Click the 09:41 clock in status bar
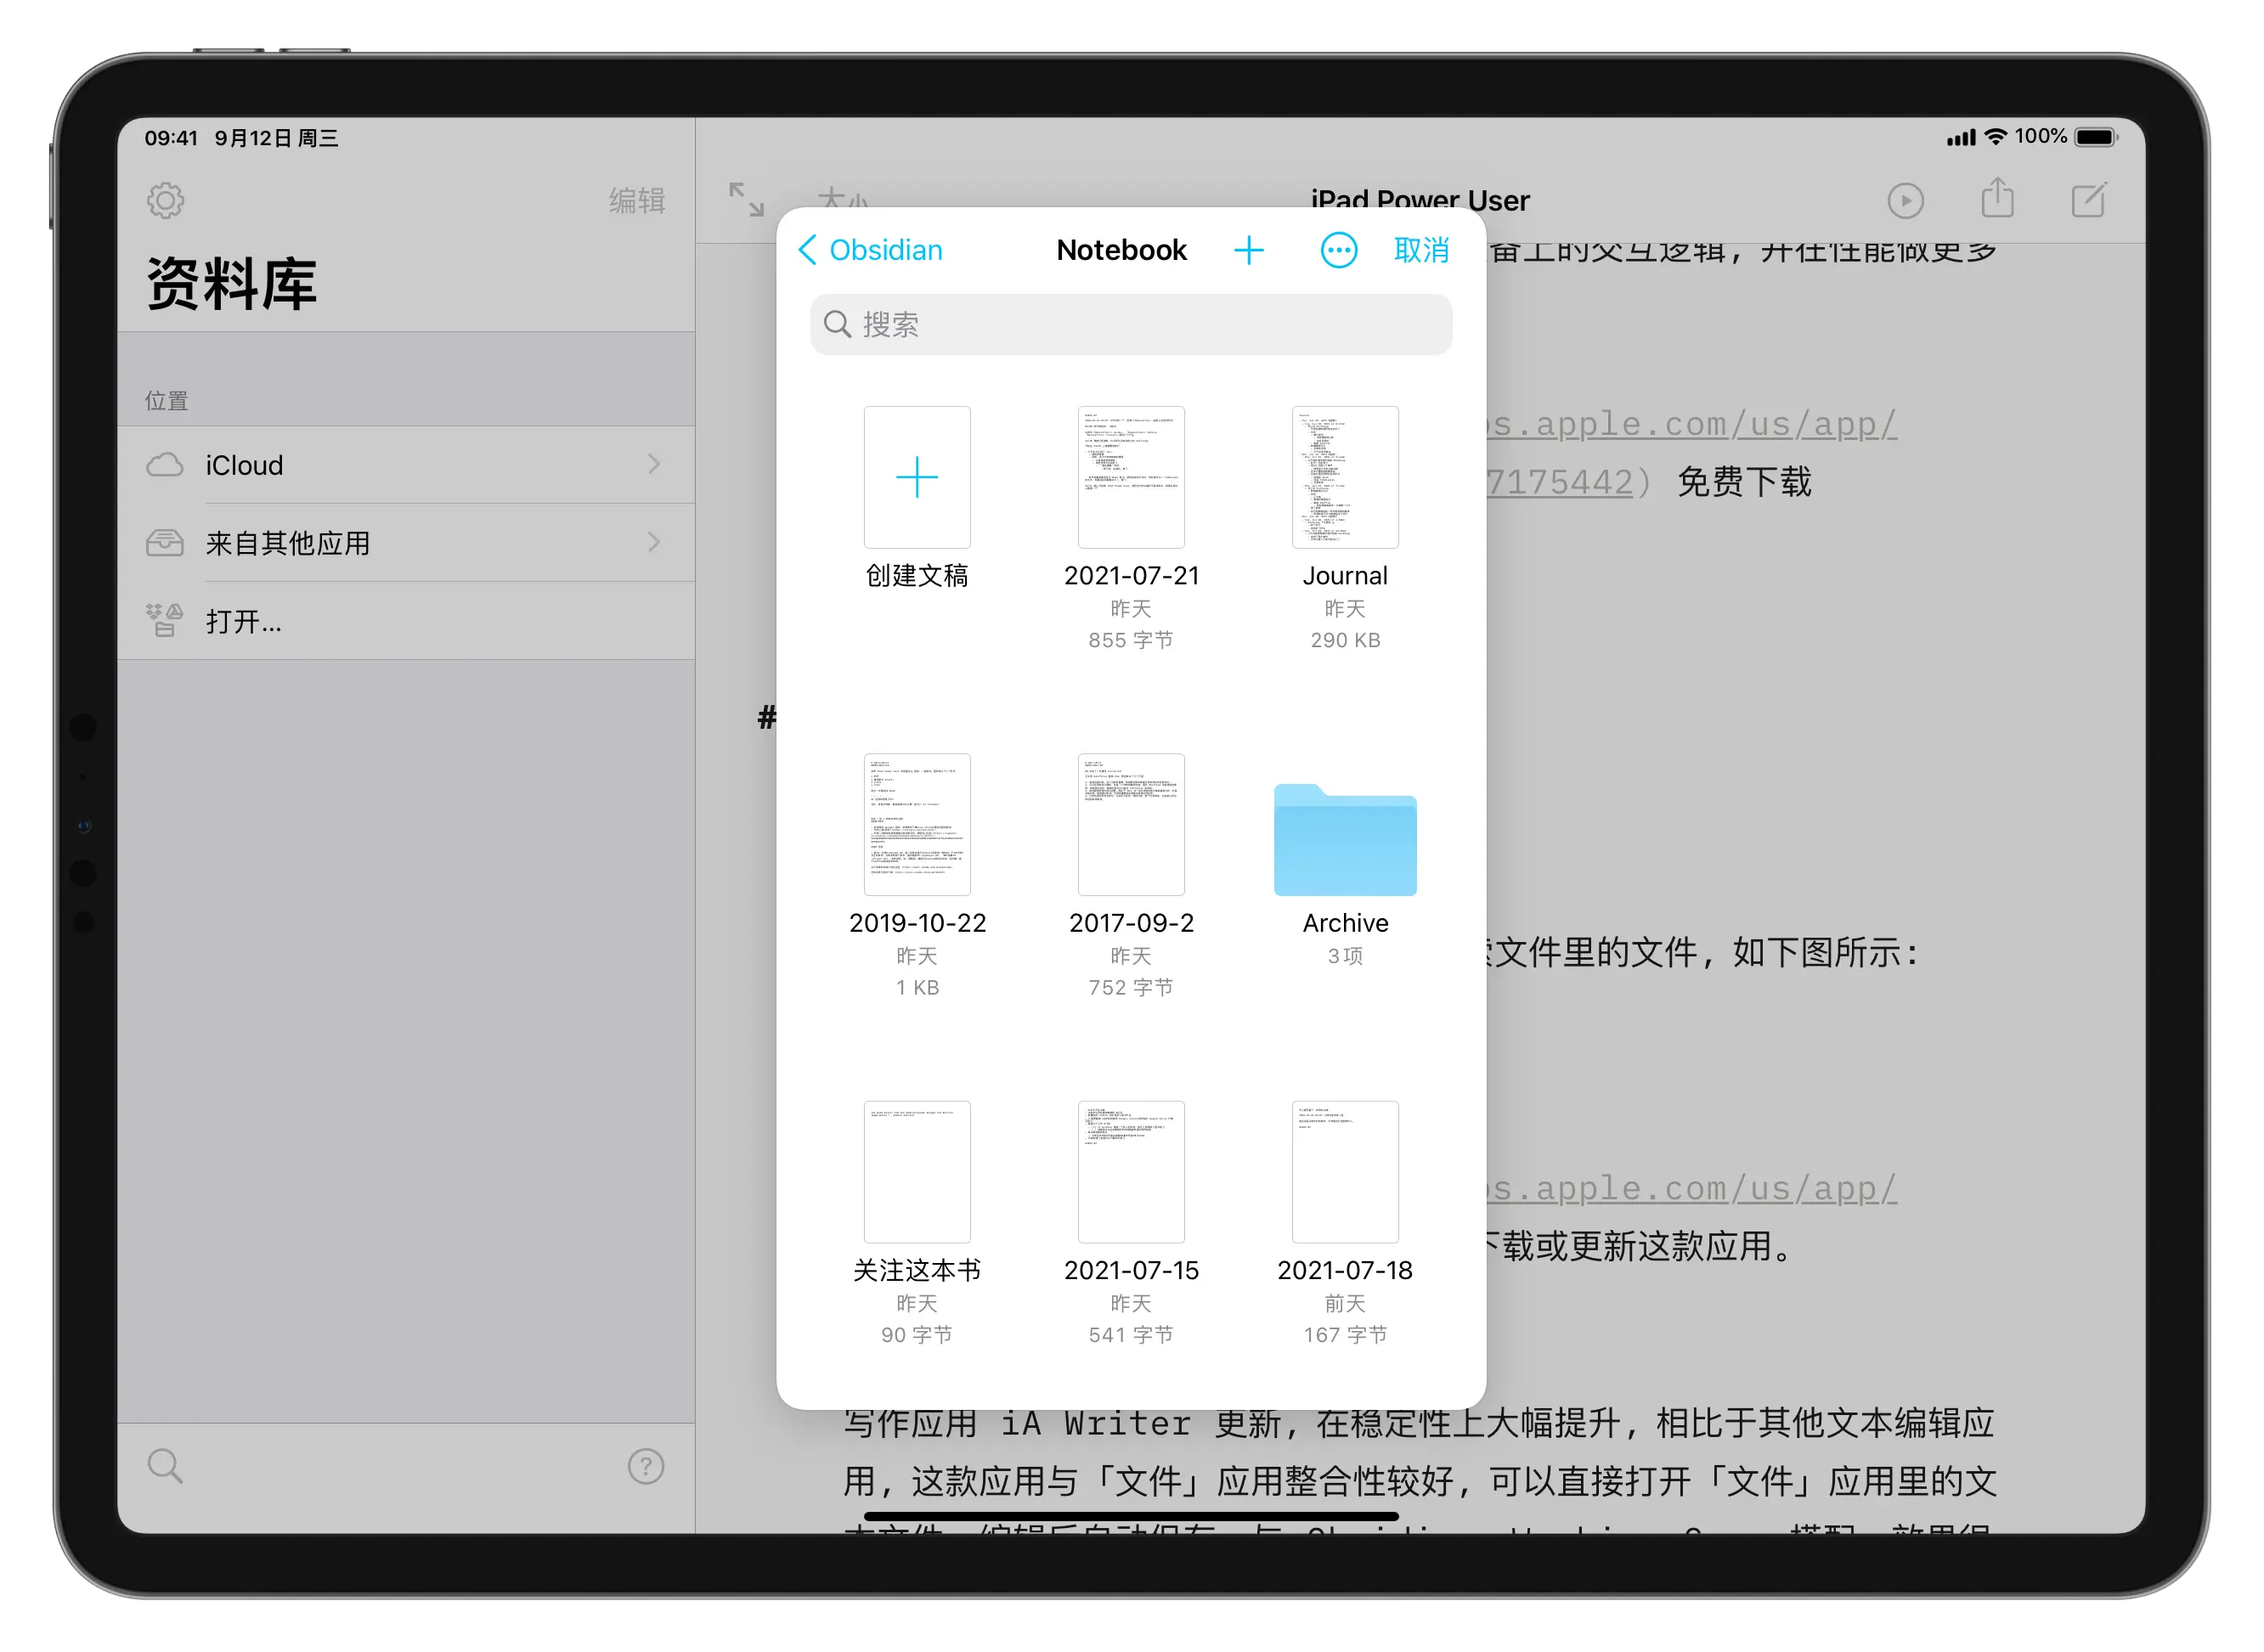 coord(171,138)
